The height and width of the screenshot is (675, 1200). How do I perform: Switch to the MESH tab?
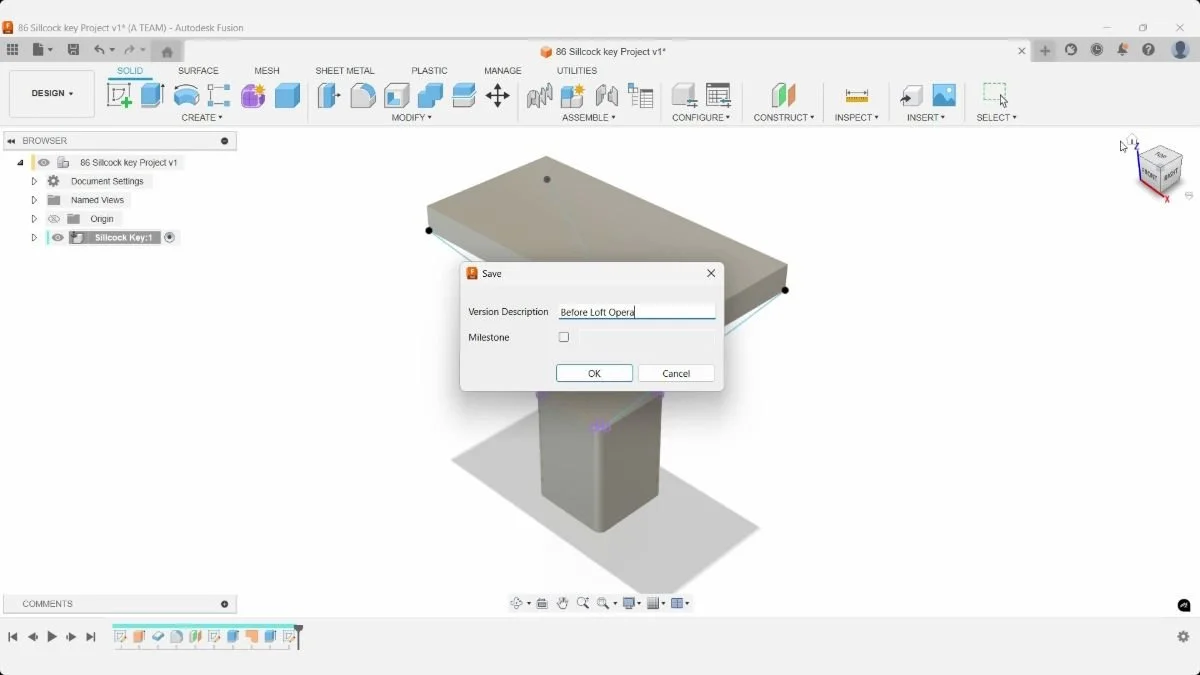pos(267,71)
